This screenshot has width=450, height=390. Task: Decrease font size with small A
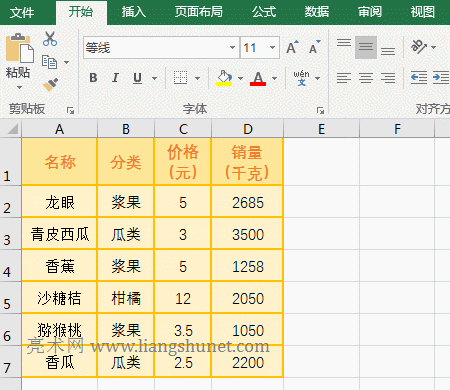click(314, 47)
